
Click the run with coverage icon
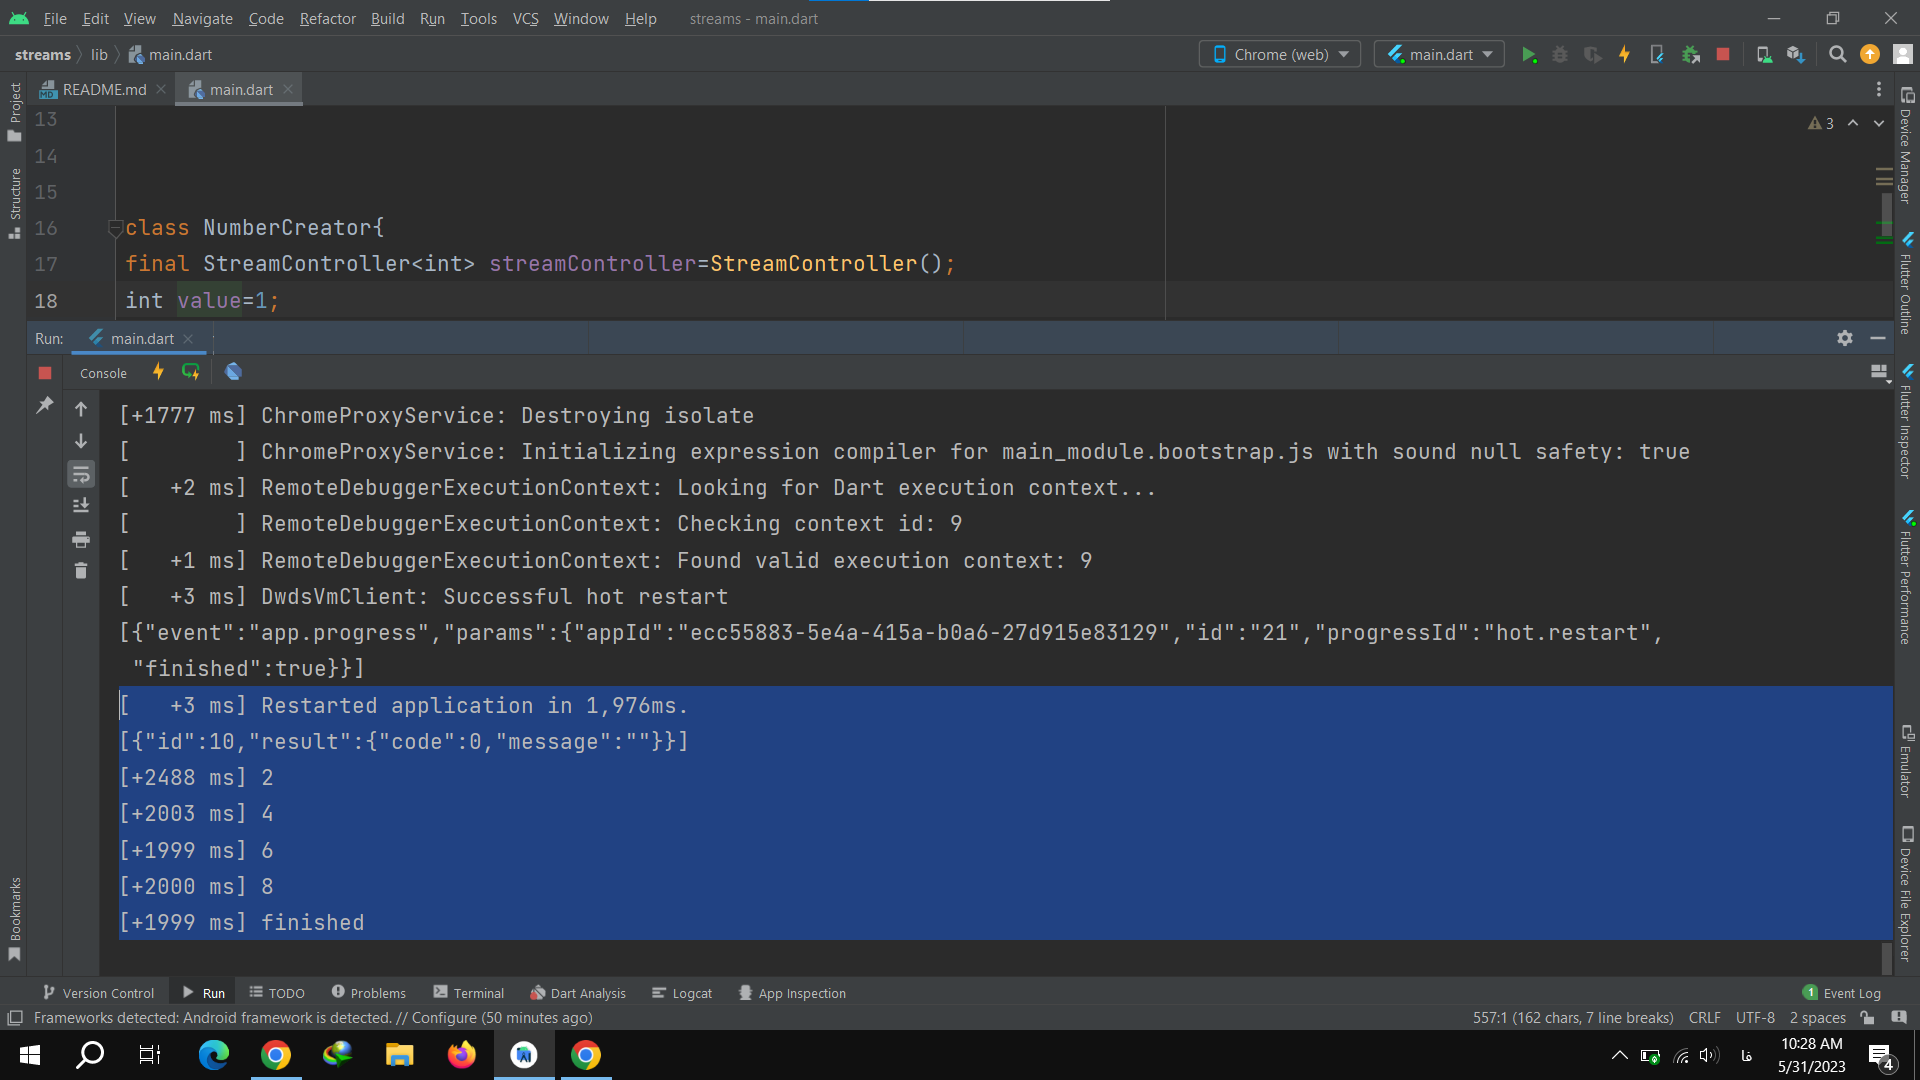click(1593, 55)
